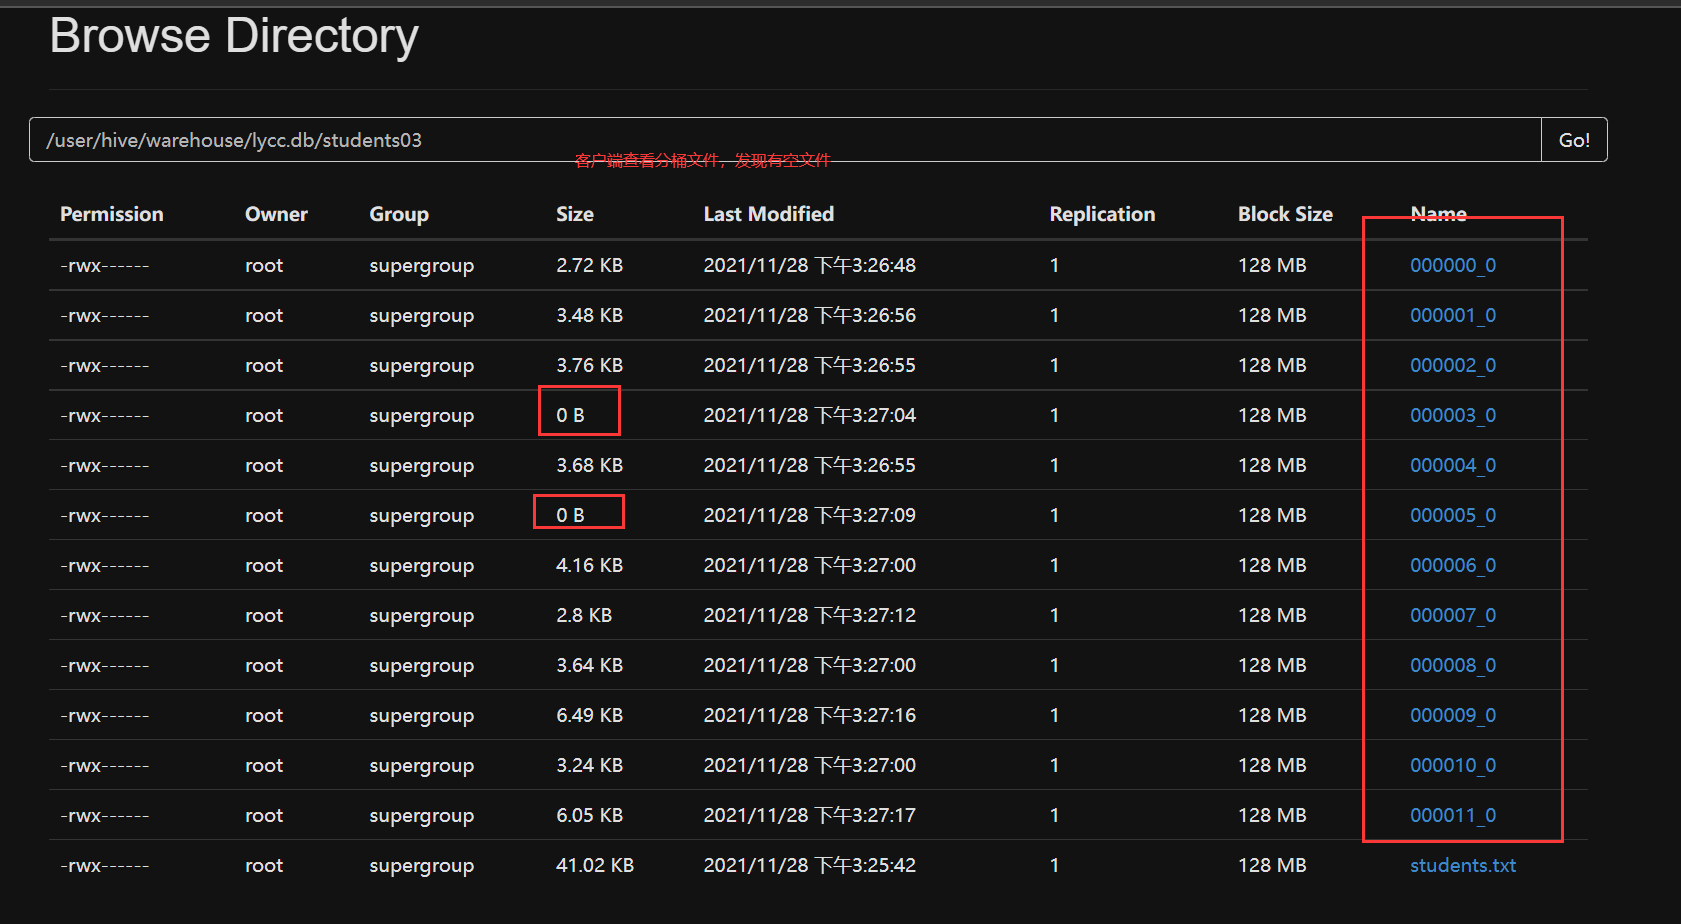Select the 6.05 KB size cell

point(589,815)
